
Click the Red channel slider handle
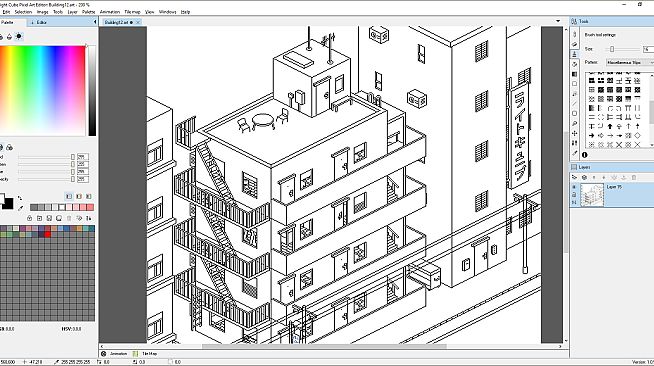73,157
